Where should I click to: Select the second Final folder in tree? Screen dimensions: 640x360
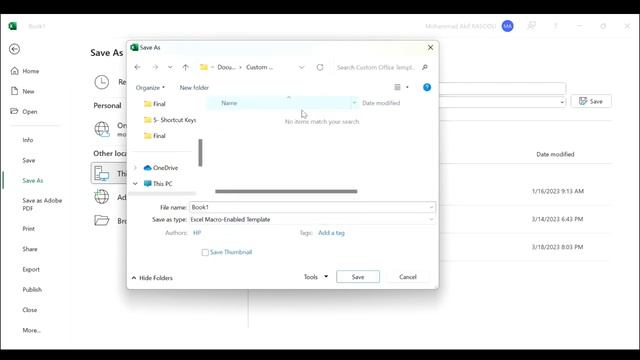coord(155,136)
